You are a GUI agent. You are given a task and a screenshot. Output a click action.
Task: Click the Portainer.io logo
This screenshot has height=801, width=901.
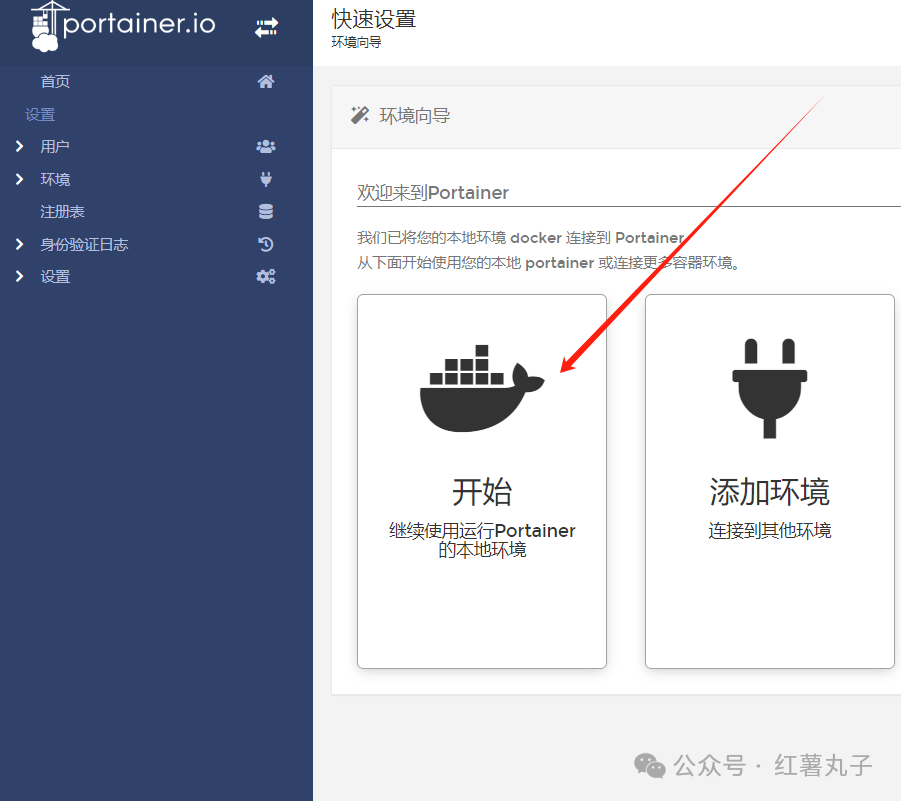[123, 26]
